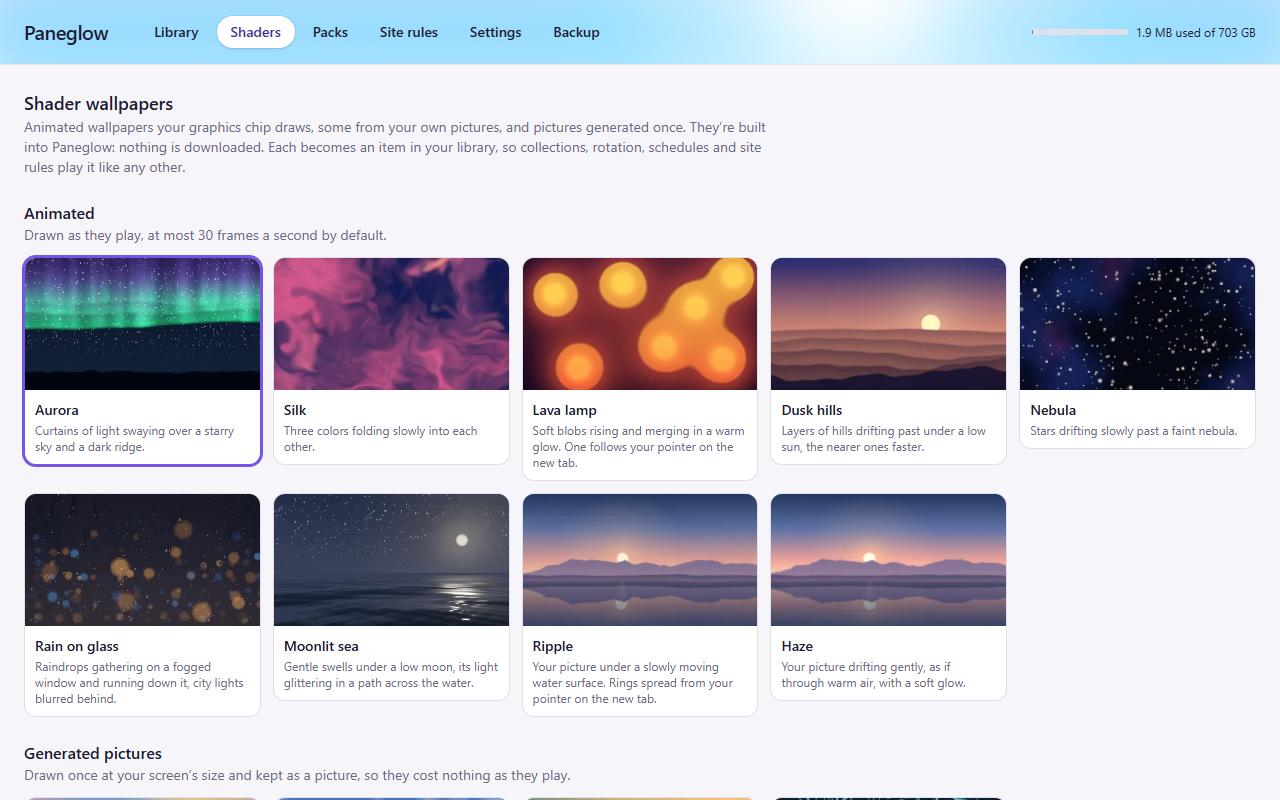Click 'Stars drifting slowly past a faint nebula' description
The height and width of the screenshot is (800, 1280).
pyautogui.click(x=1134, y=431)
